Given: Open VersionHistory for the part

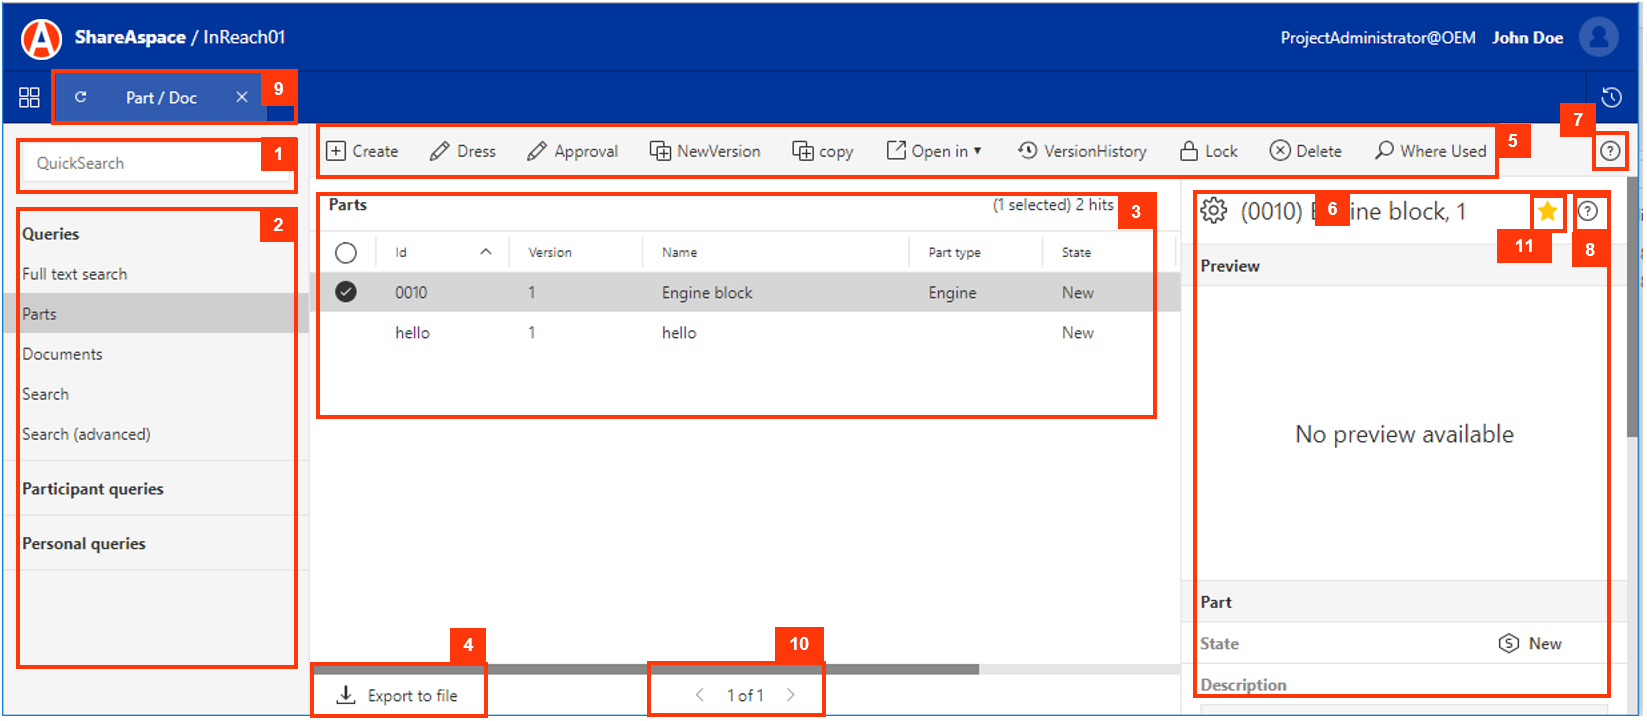Looking at the screenshot, I should [x=1082, y=151].
